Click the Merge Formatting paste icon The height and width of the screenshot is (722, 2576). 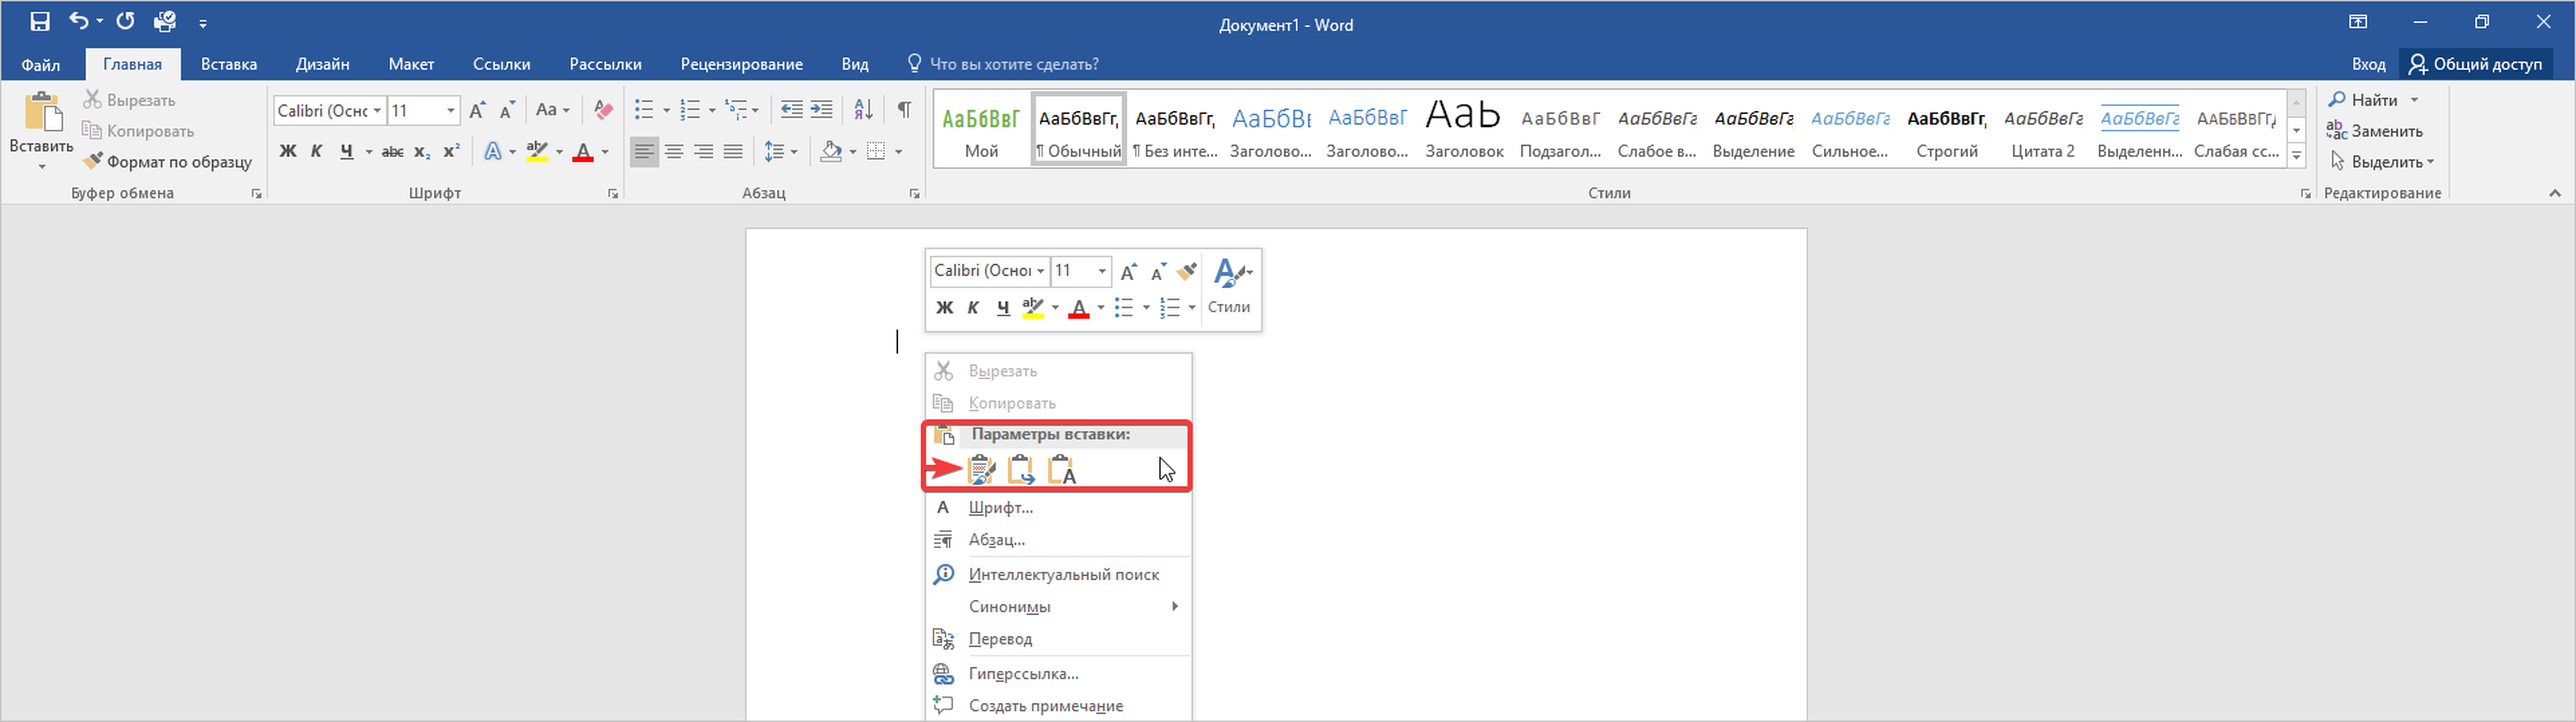pos(1020,469)
